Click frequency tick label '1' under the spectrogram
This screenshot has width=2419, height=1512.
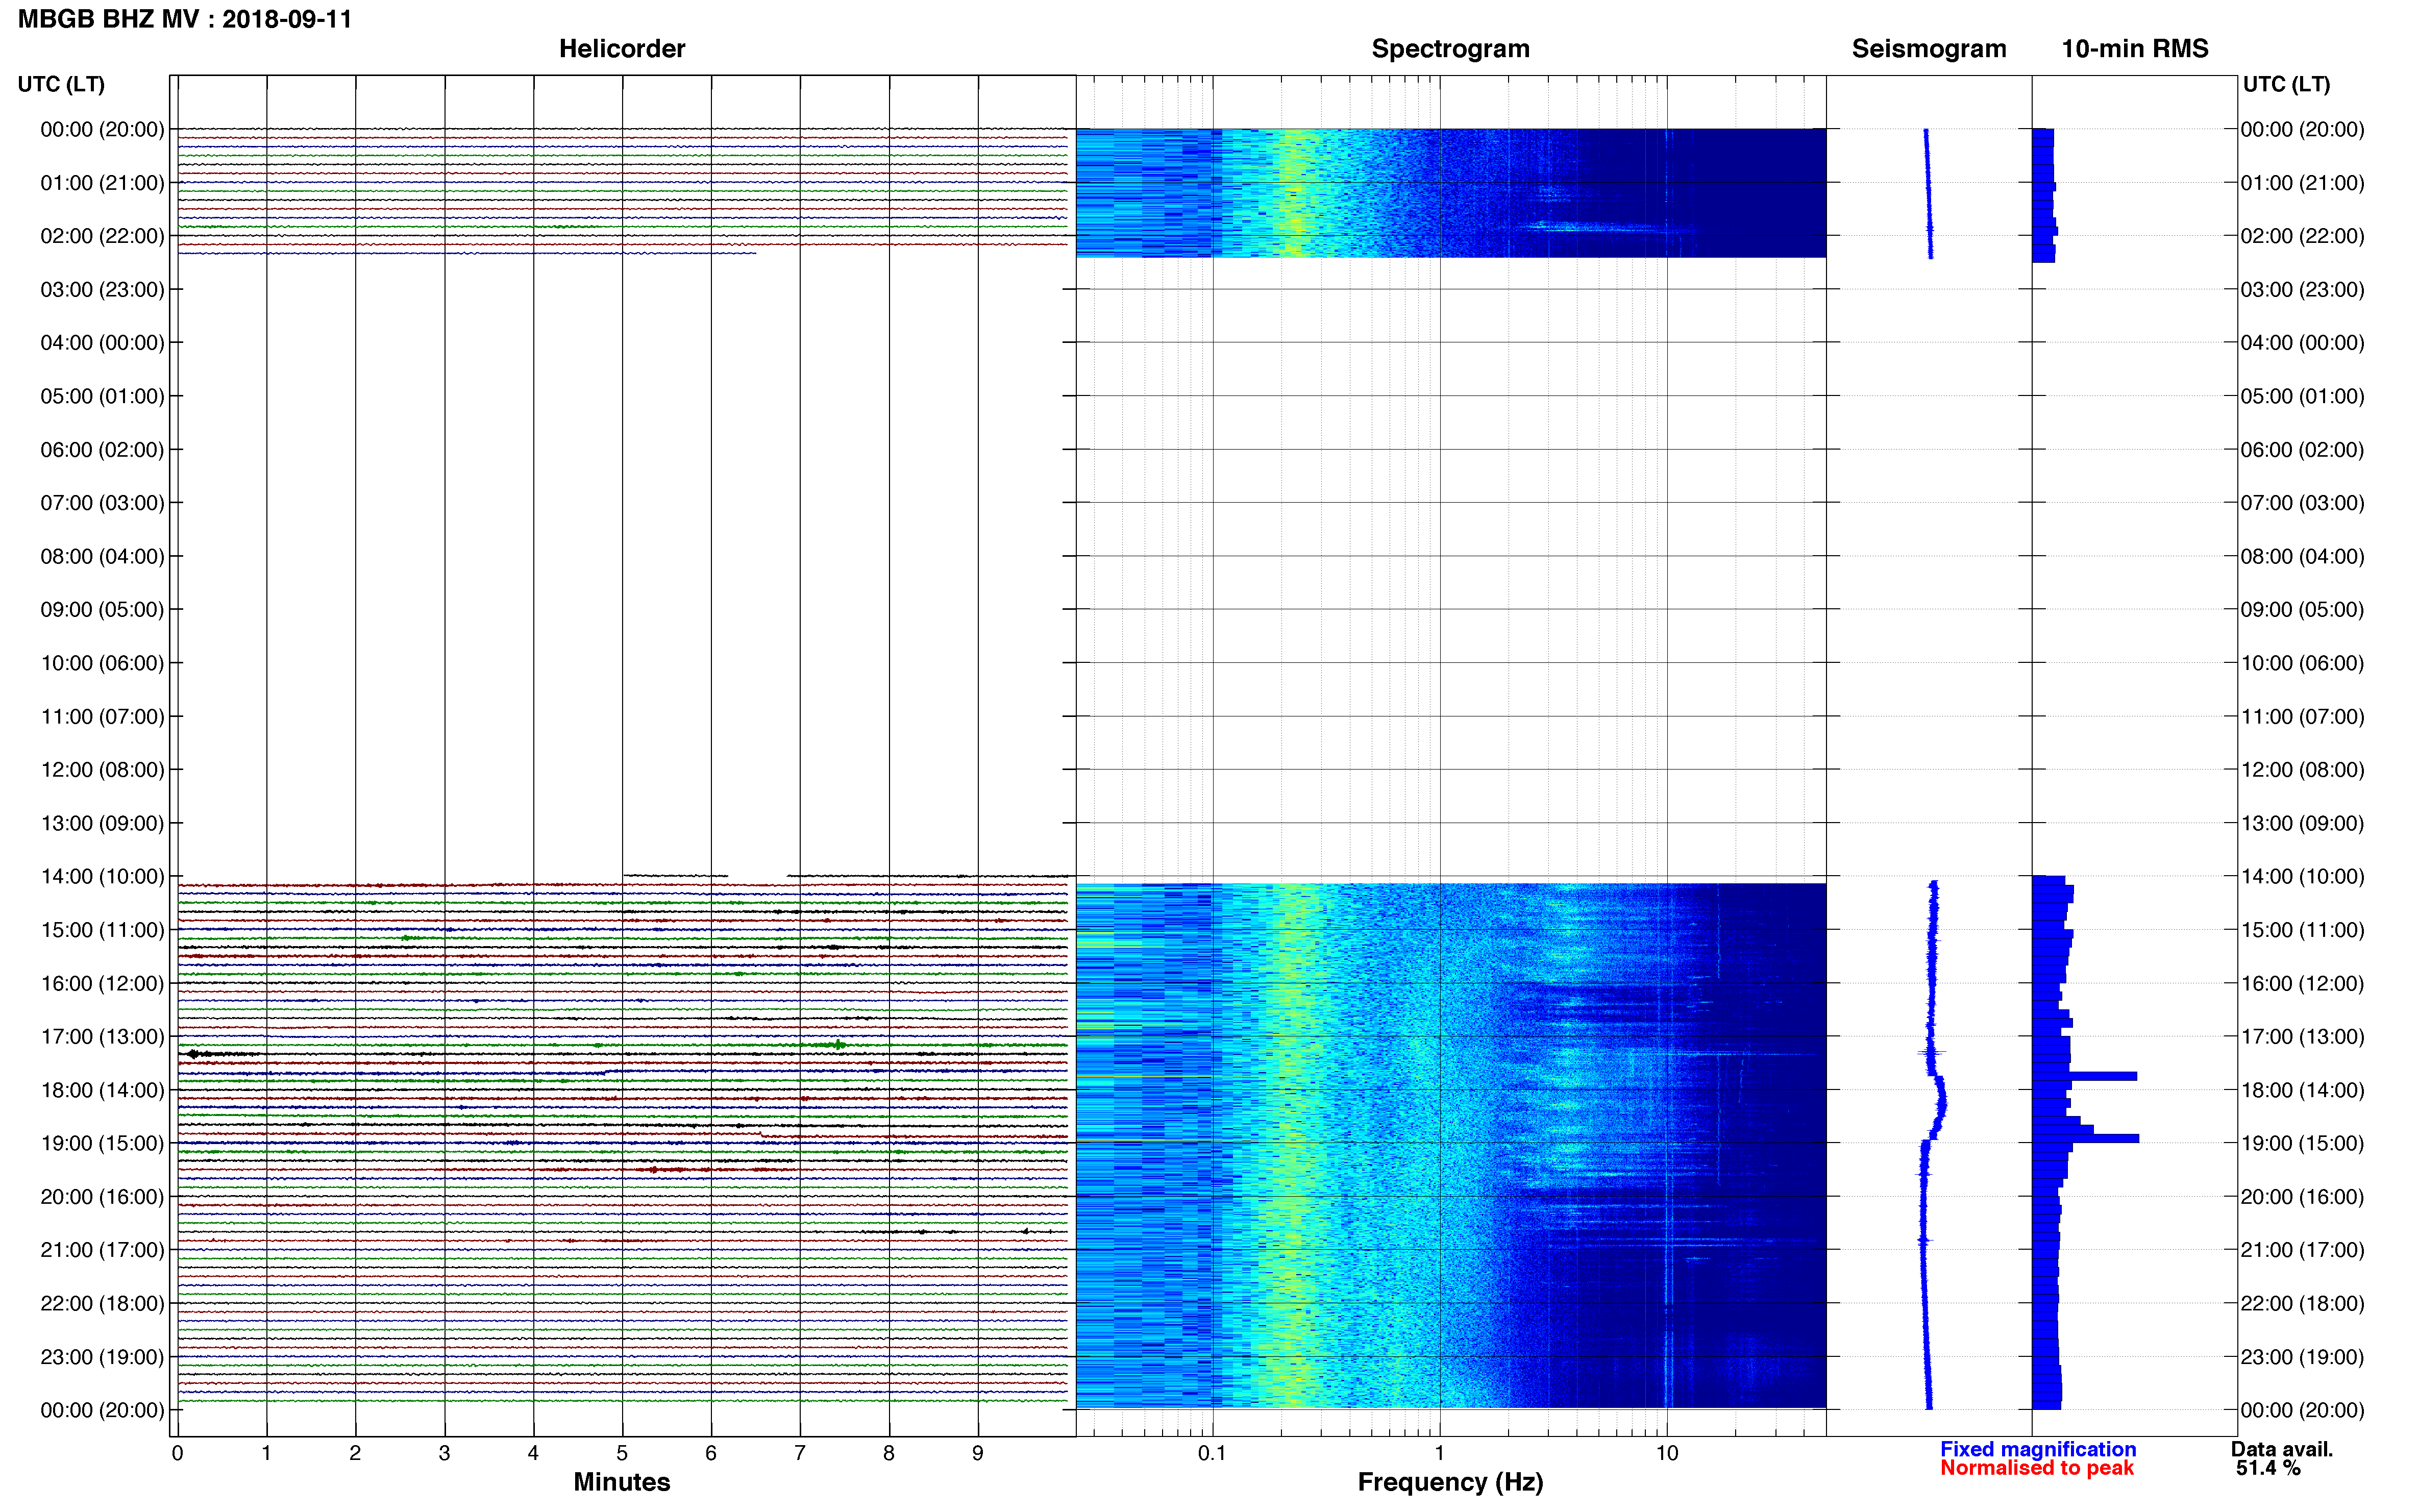[x=1440, y=1453]
